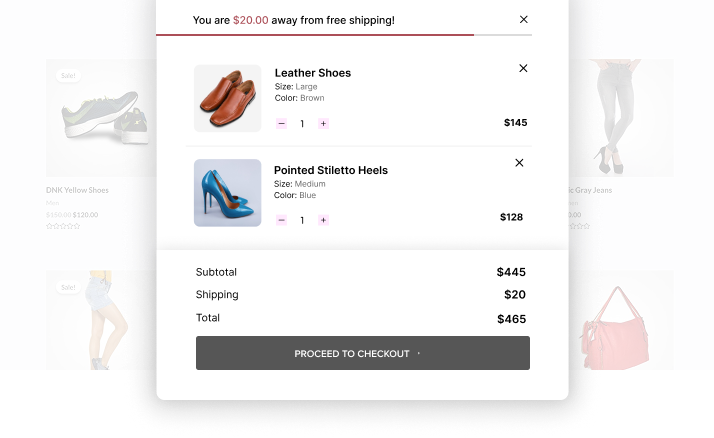Open the blue stiletto heels thumbnail
Screen dimensions: 714x438
[228, 193]
